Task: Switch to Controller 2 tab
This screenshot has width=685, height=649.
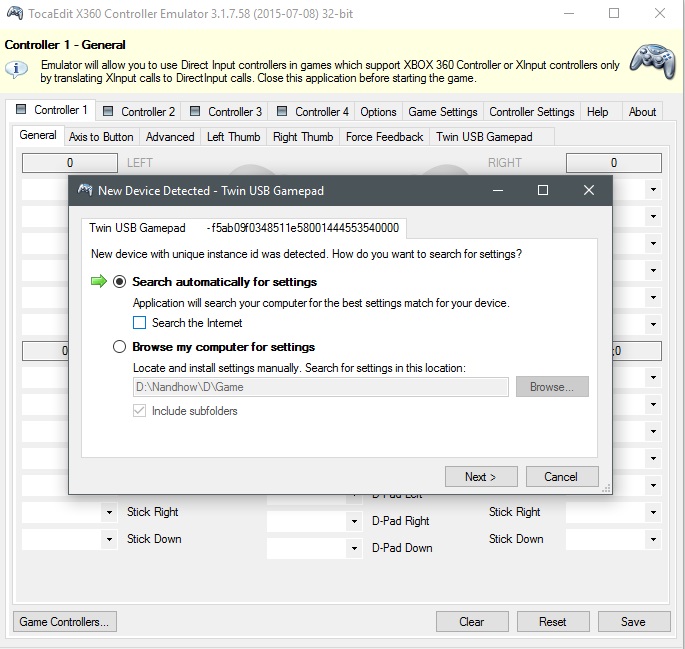Action: 139,112
